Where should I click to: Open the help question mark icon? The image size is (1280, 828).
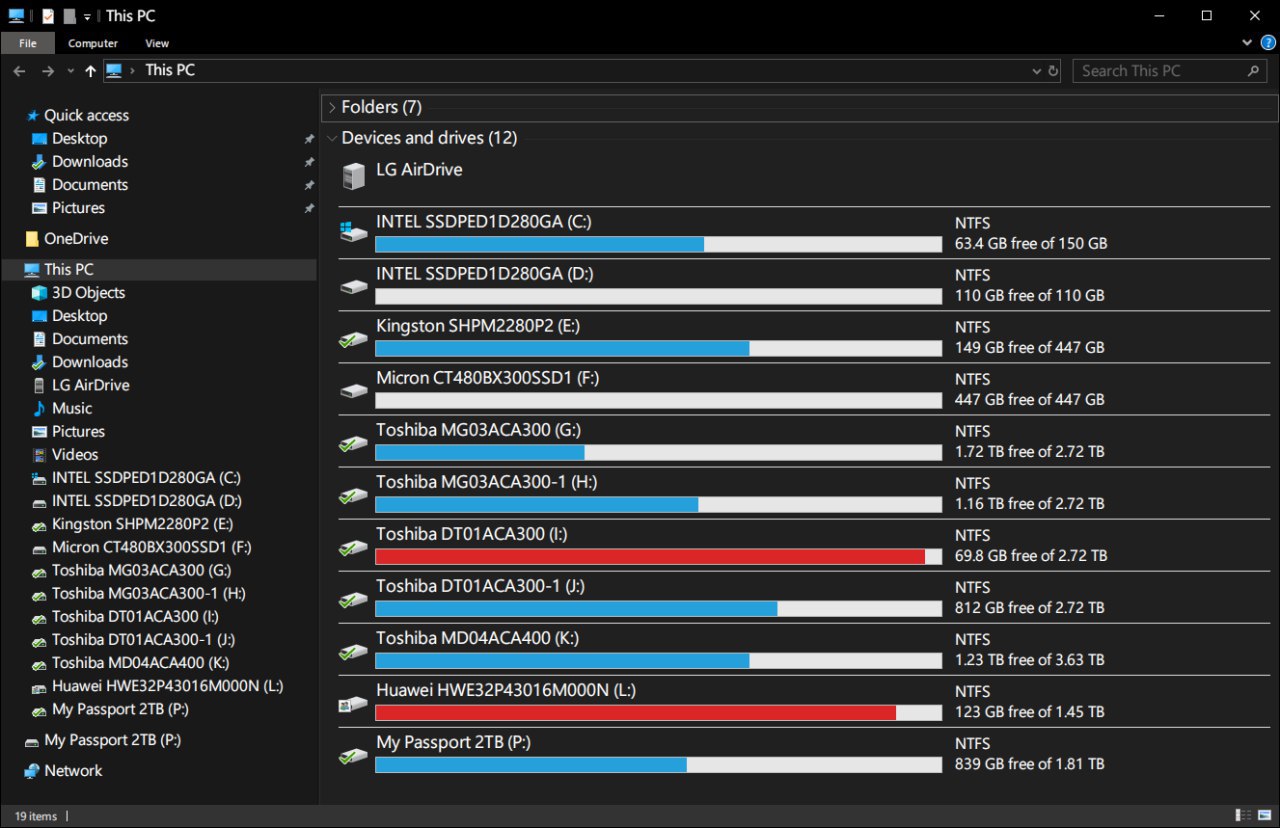point(1268,43)
